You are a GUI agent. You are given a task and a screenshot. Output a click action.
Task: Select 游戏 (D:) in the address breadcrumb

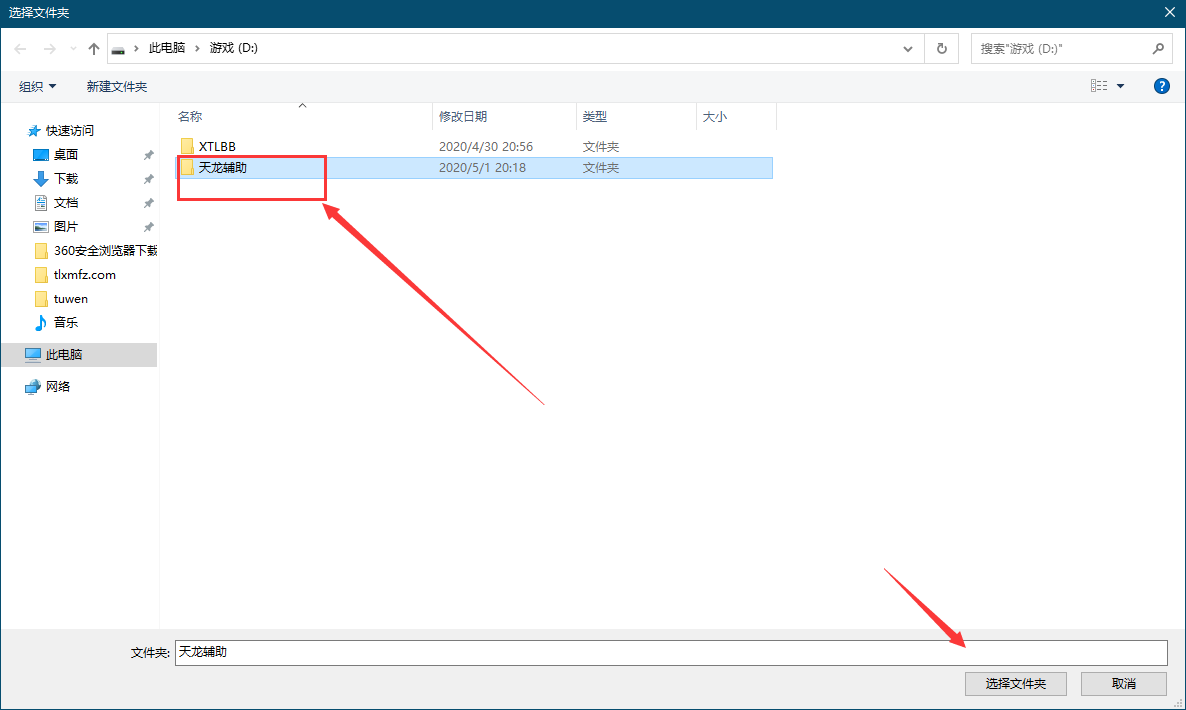tap(234, 48)
